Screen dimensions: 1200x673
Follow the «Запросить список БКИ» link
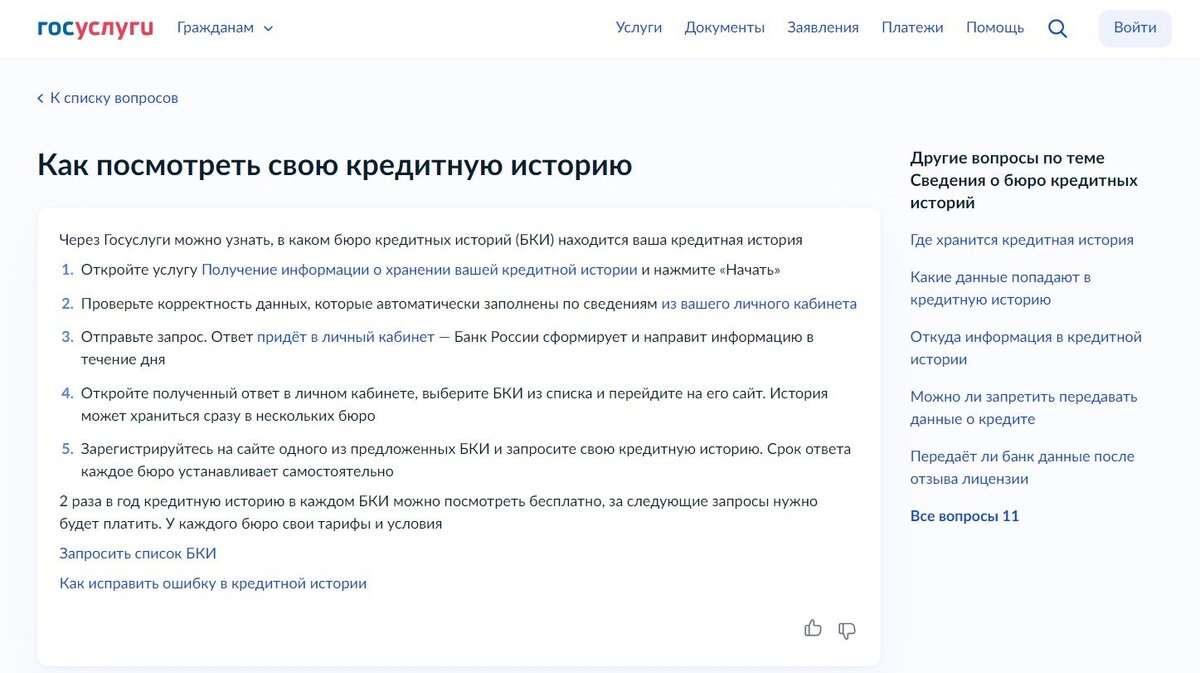click(x=137, y=553)
